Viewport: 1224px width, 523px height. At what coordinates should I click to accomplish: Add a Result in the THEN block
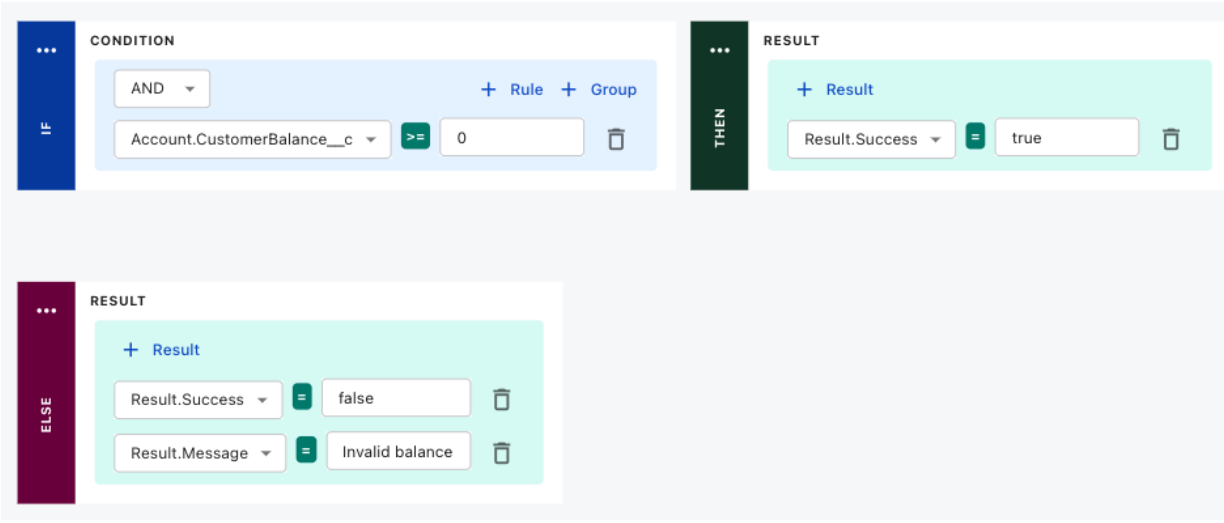click(x=835, y=90)
